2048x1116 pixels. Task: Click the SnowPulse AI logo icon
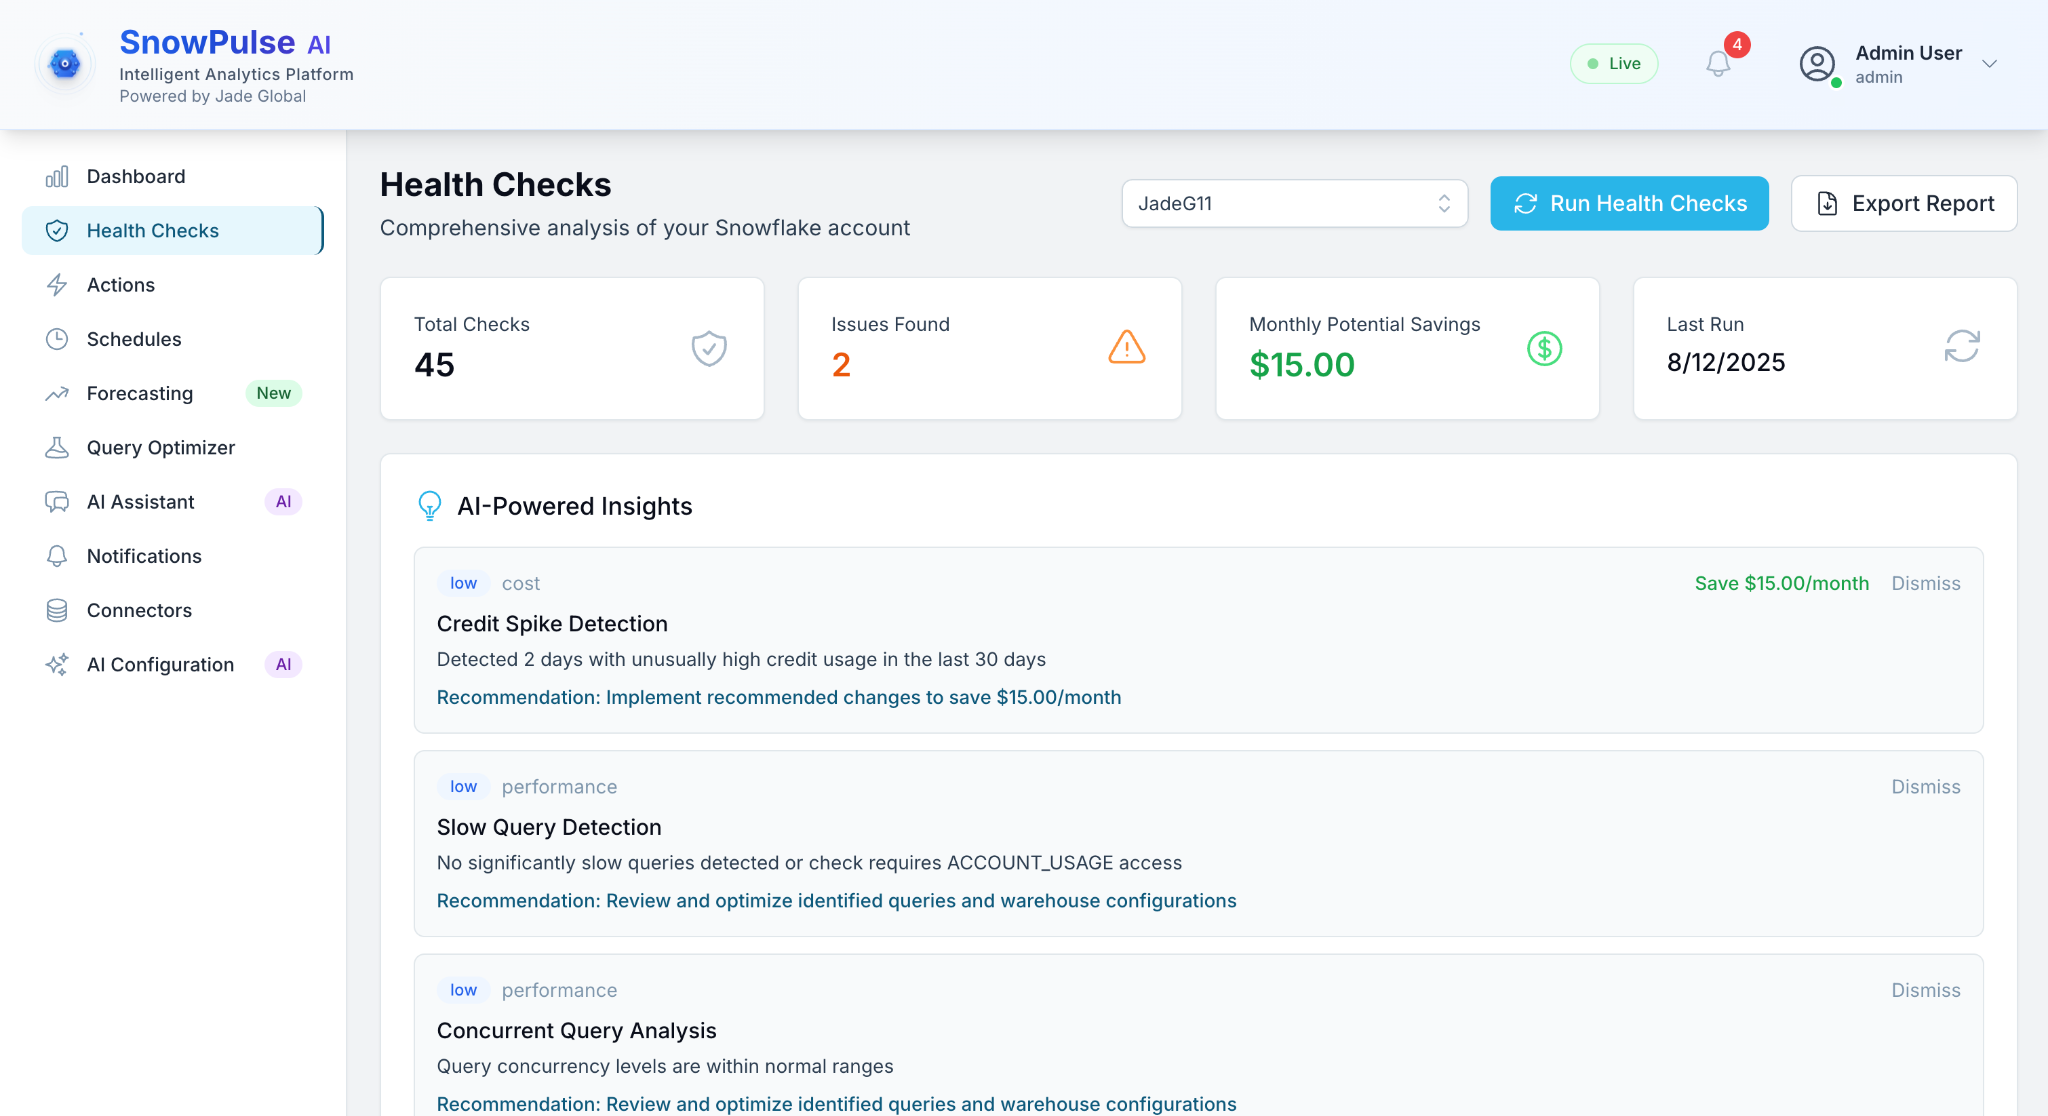tap(65, 64)
